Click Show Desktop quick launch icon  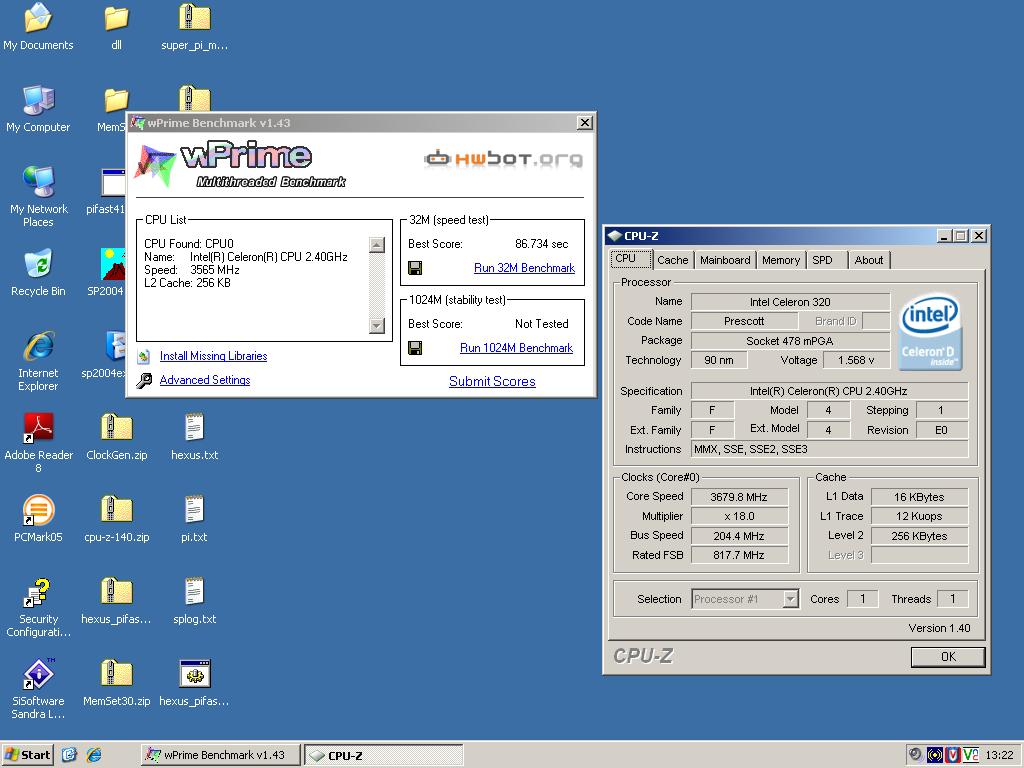point(69,755)
